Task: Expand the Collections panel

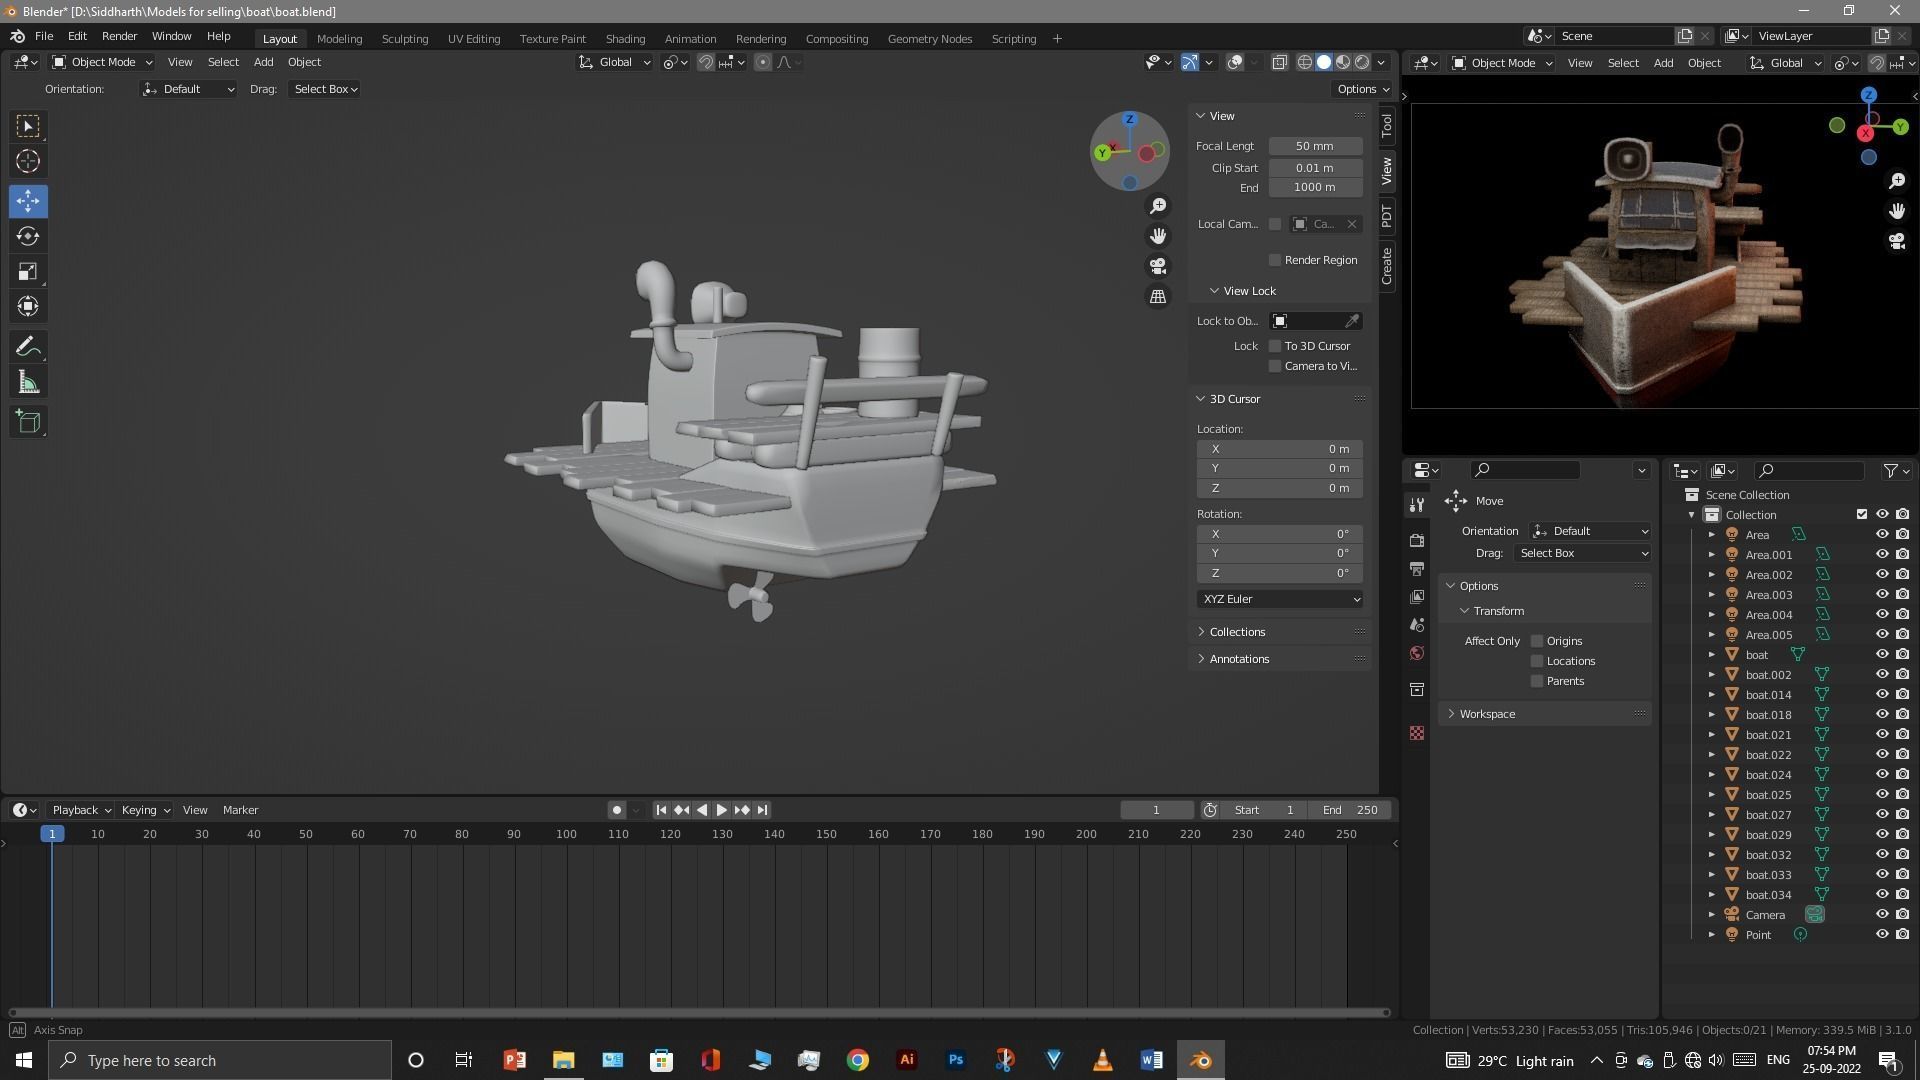Action: tap(1236, 632)
